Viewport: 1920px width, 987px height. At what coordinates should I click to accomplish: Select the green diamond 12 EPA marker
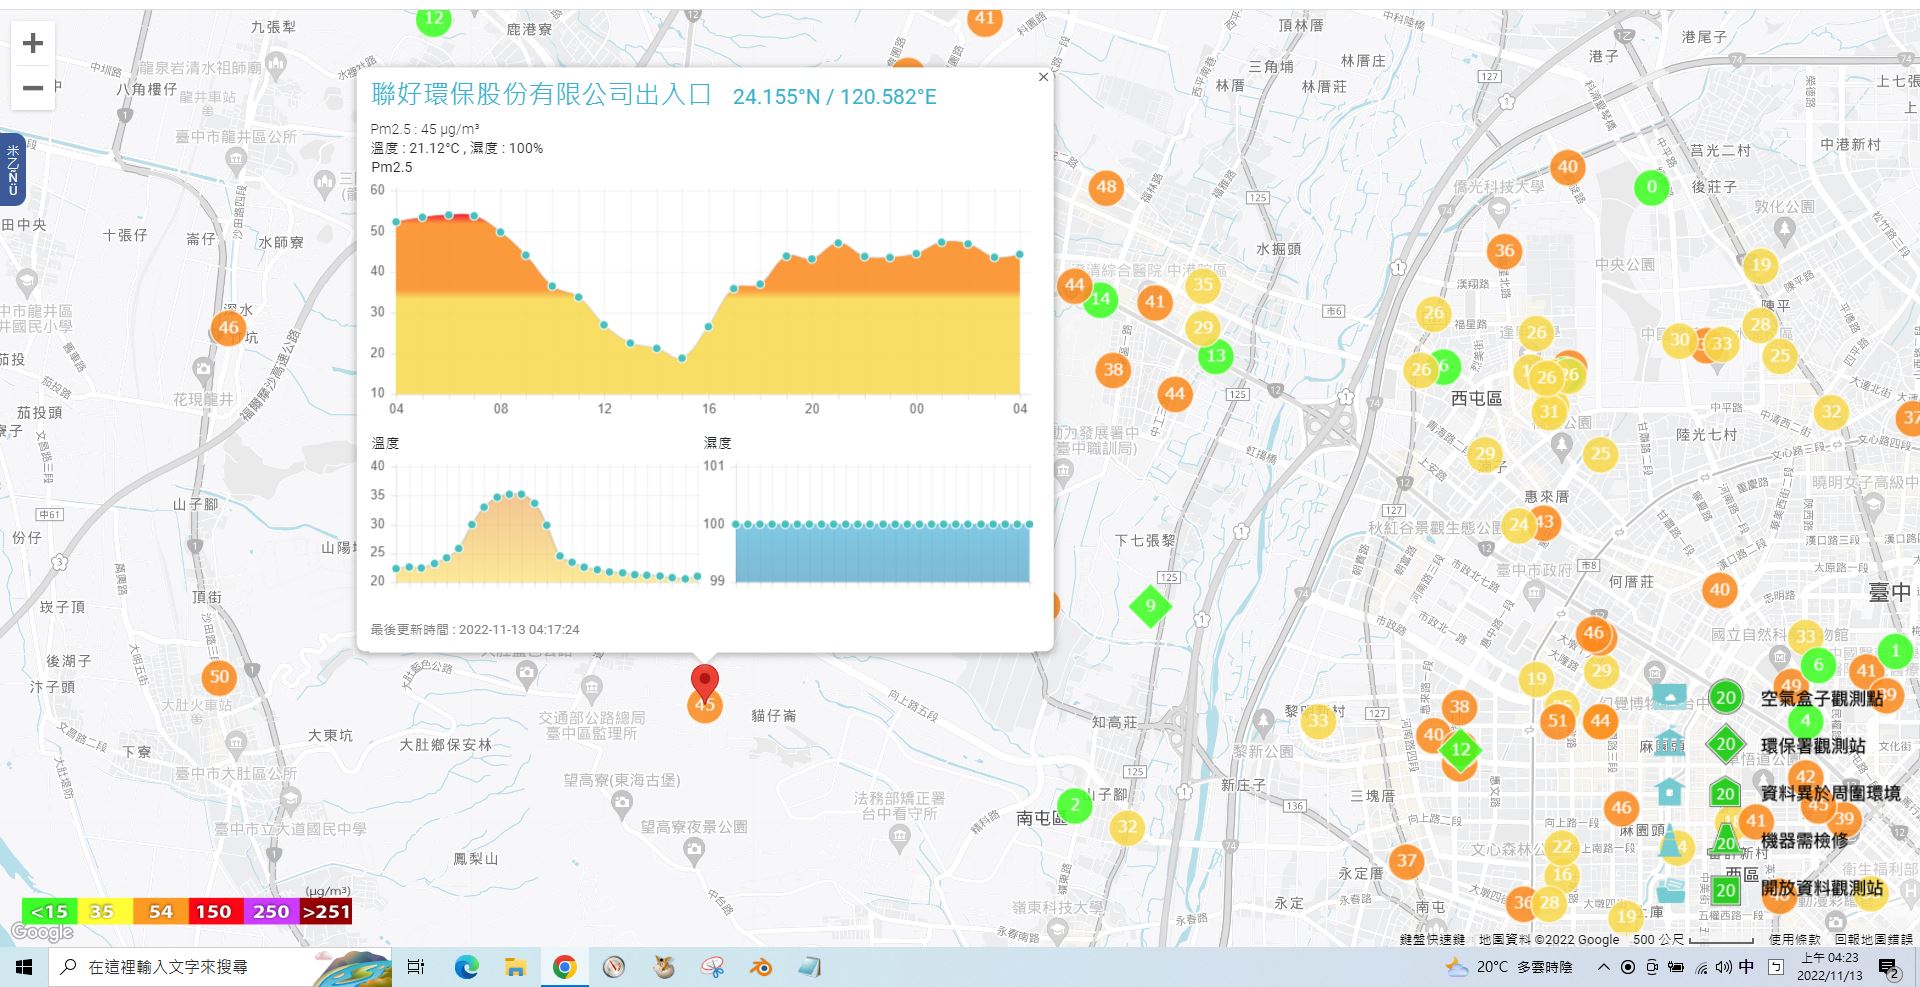pos(1461,750)
